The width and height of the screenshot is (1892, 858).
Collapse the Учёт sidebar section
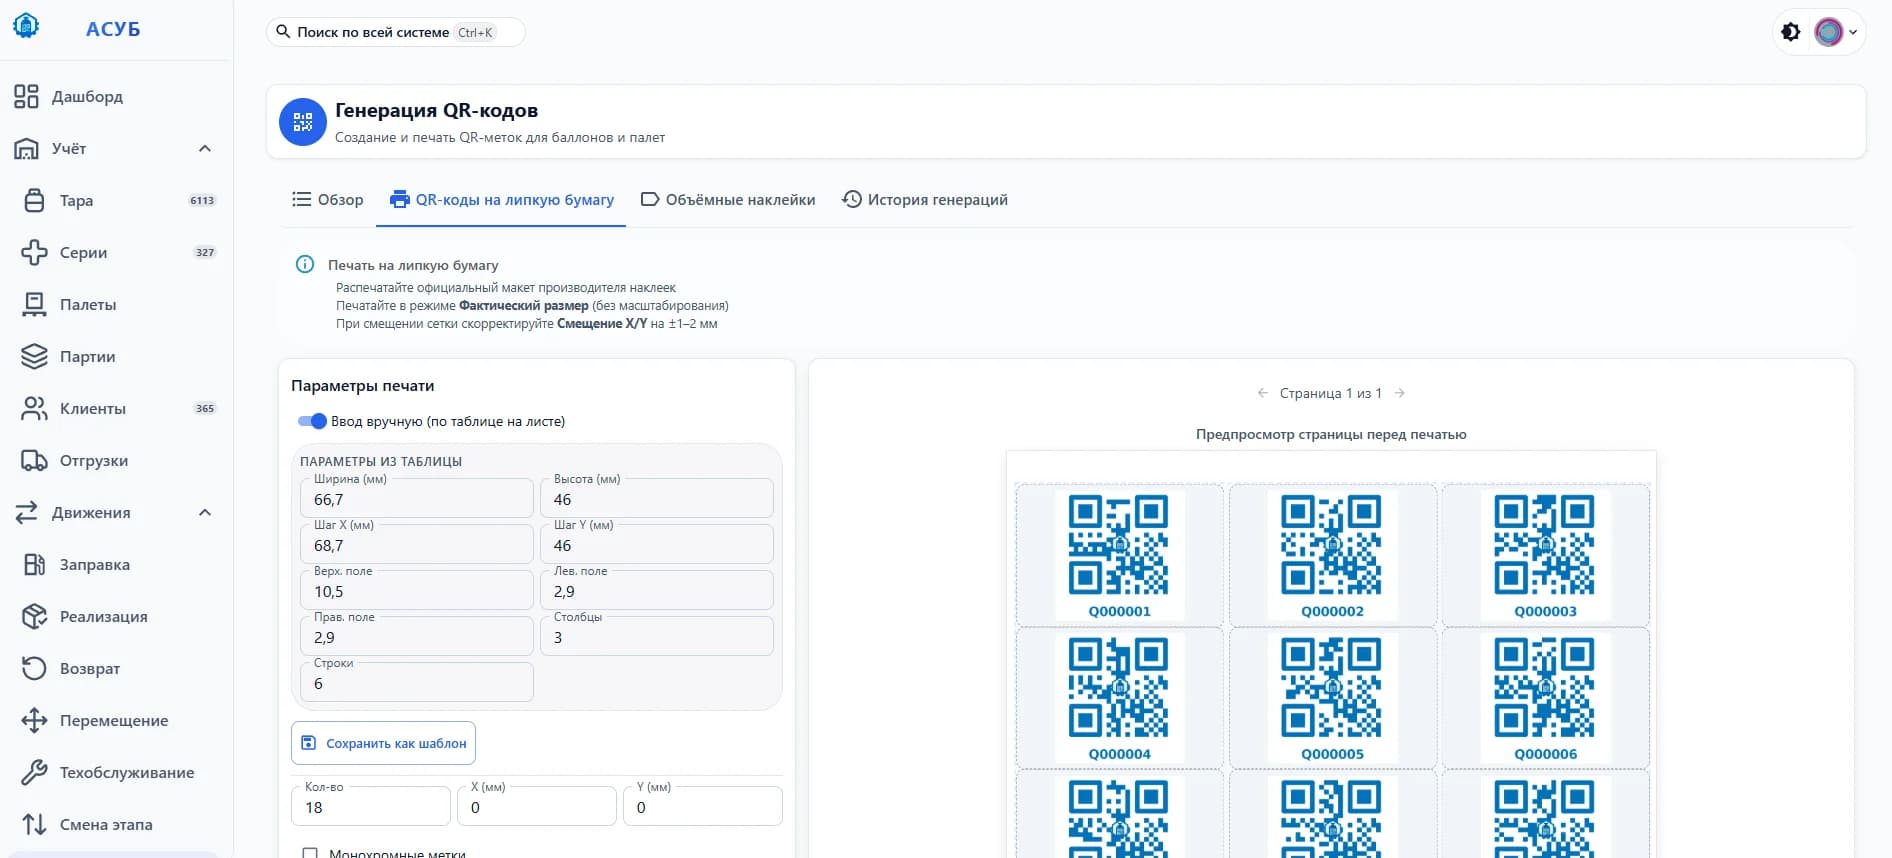tap(205, 148)
